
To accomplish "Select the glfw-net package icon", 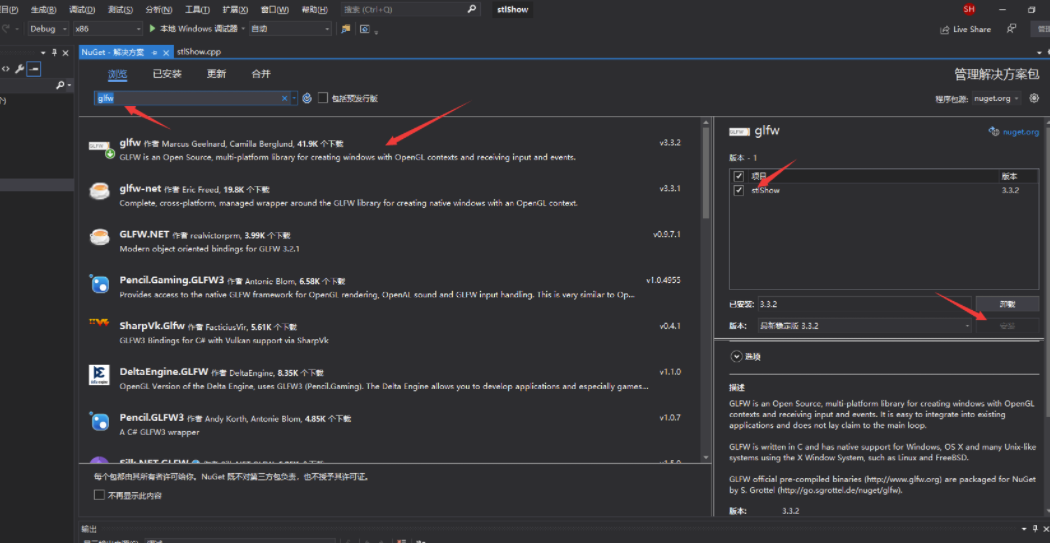I will [x=99, y=191].
